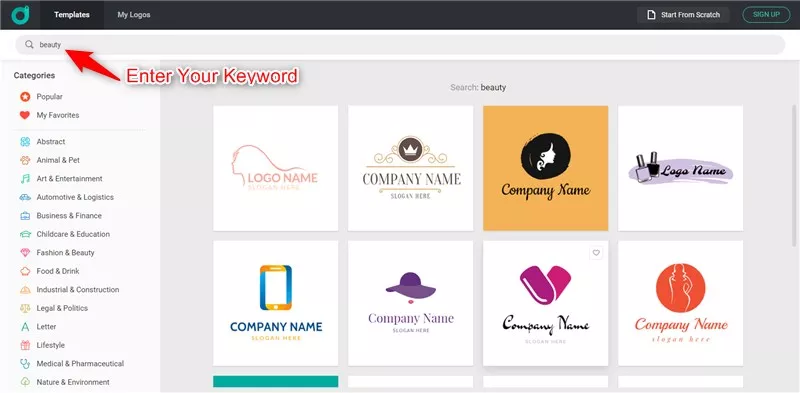
Task: Click the Childcare & Education cap icon
Action: click(25, 234)
